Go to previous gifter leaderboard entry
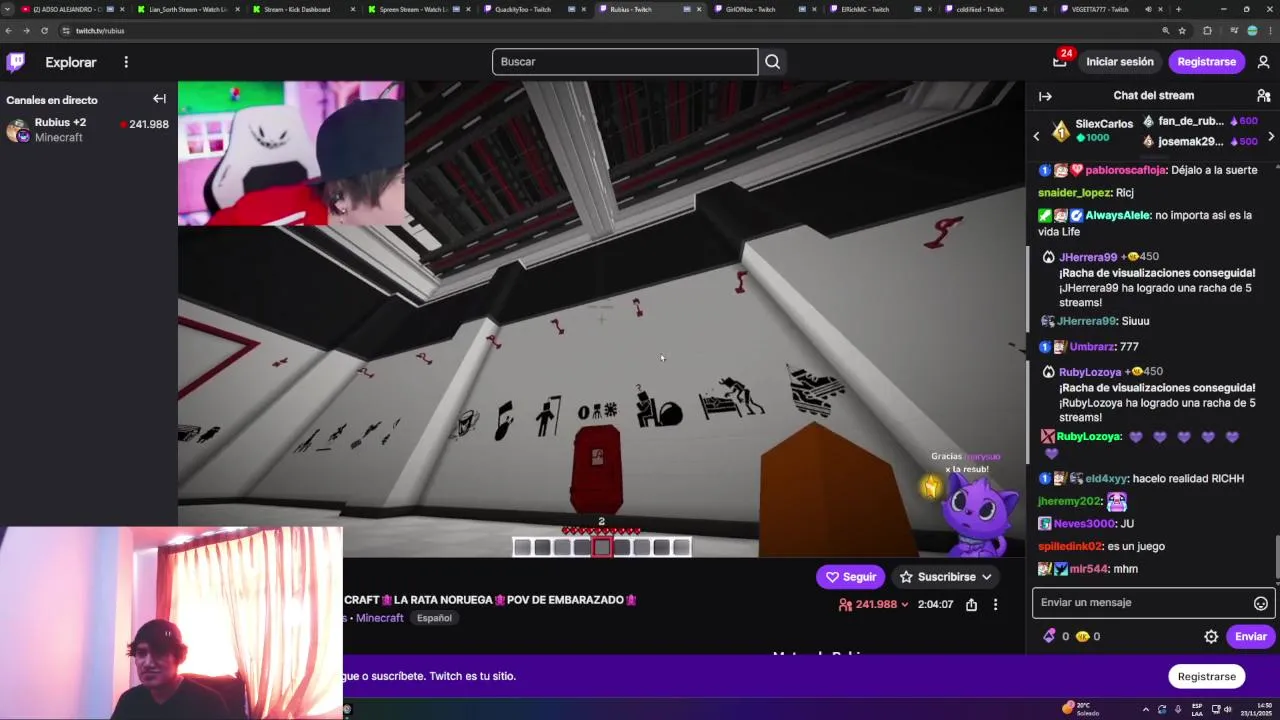This screenshot has width=1280, height=720. coord(1036,135)
